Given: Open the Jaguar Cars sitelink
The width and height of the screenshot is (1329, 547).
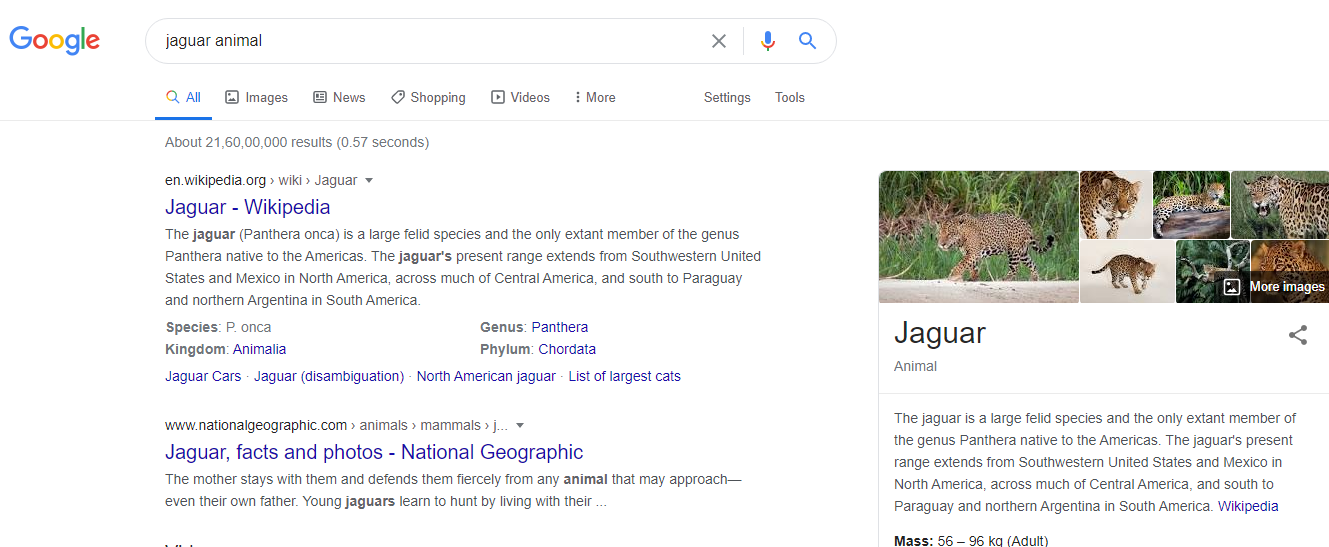Looking at the screenshot, I should pos(203,376).
